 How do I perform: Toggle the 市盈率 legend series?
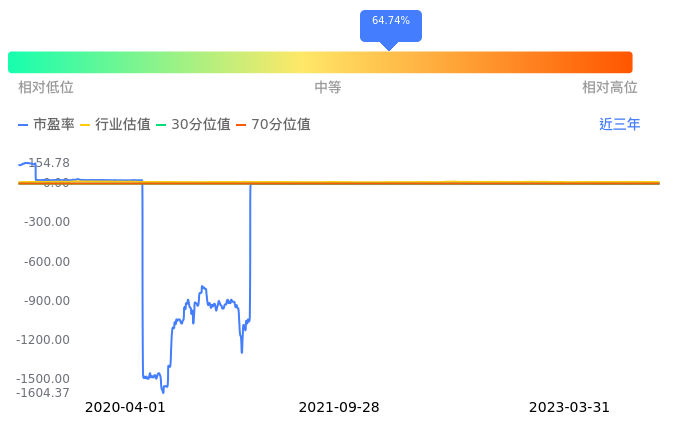47,125
